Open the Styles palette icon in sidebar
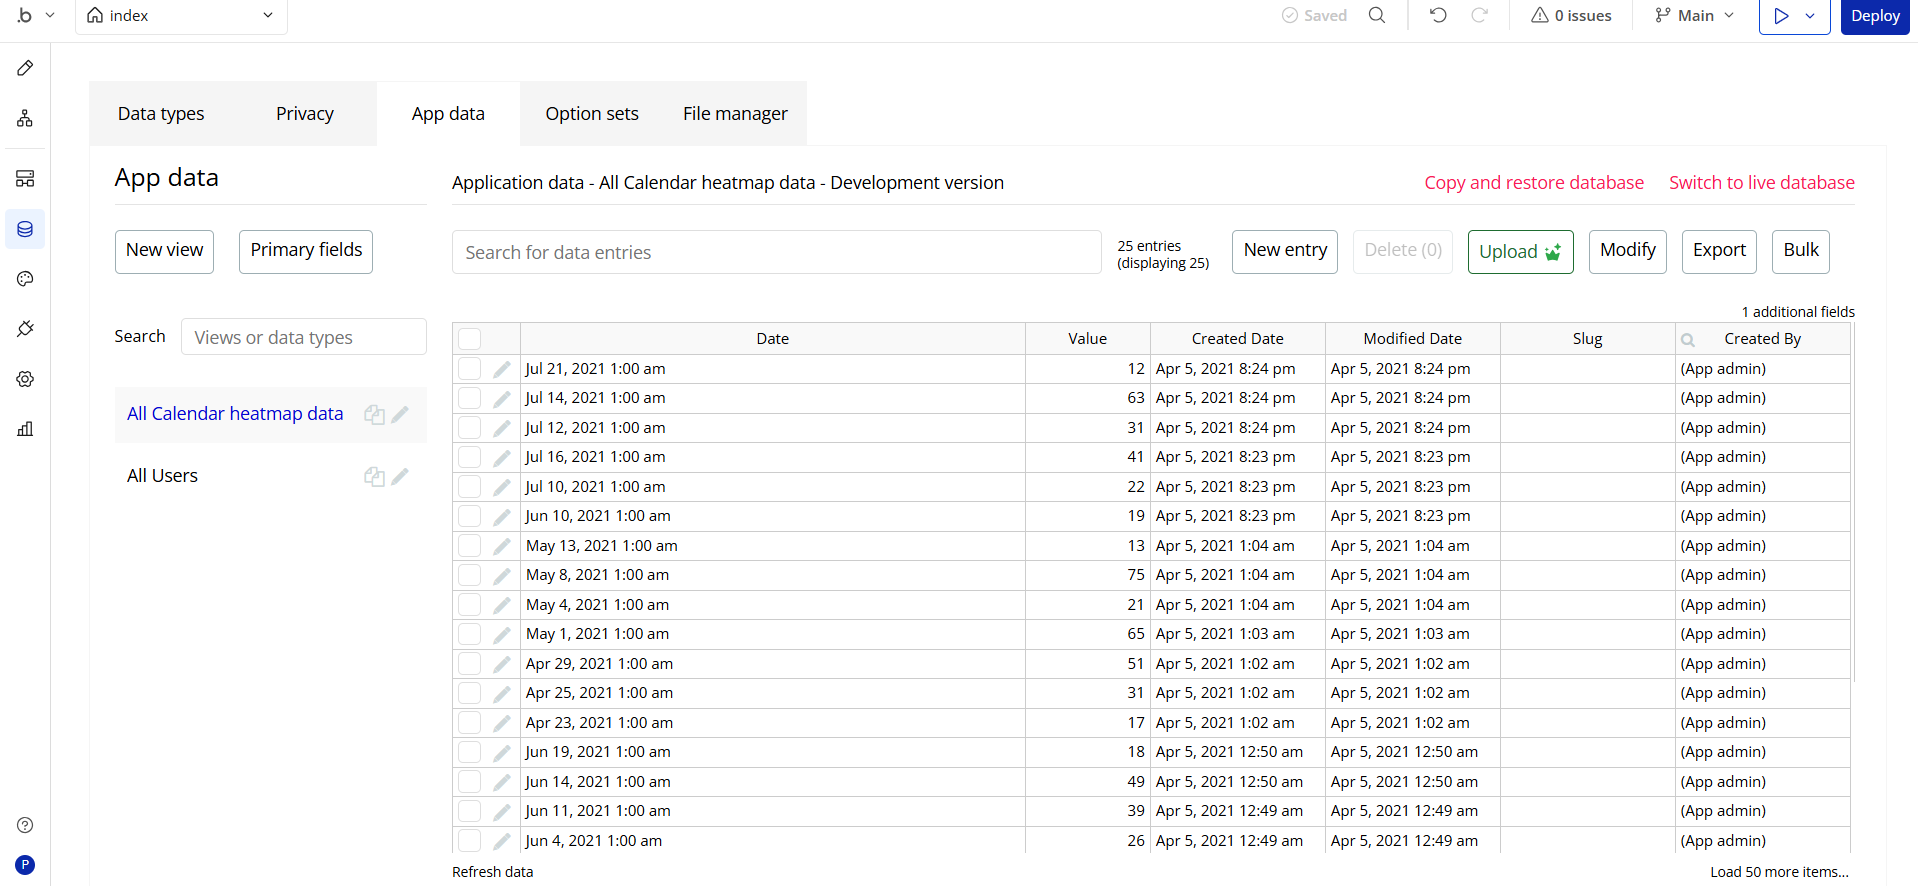Viewport: 1918px width, 886px height. click(25, 279)
